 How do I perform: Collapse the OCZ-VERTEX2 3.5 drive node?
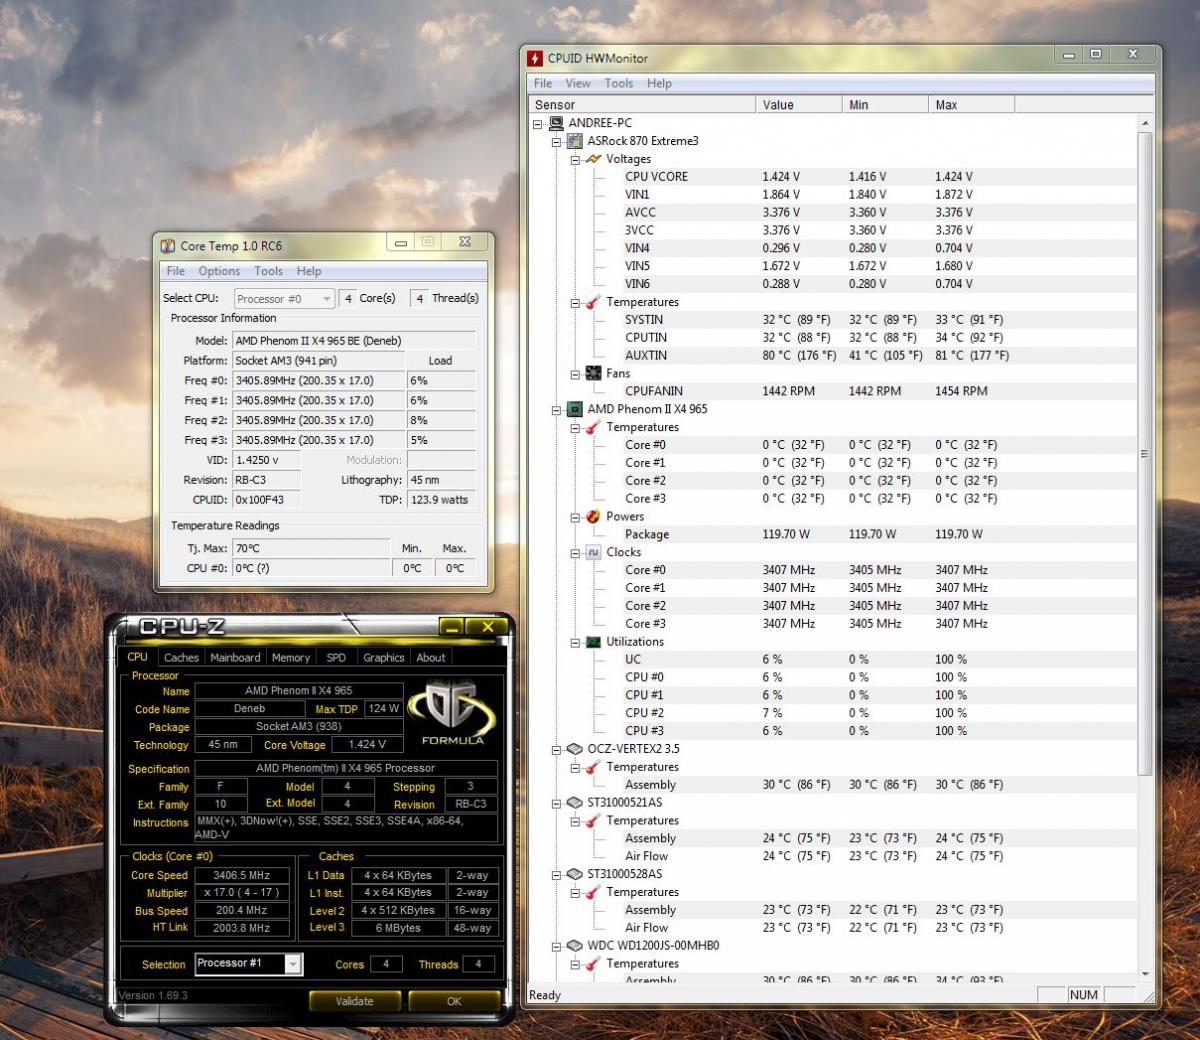tap(557, 749)
